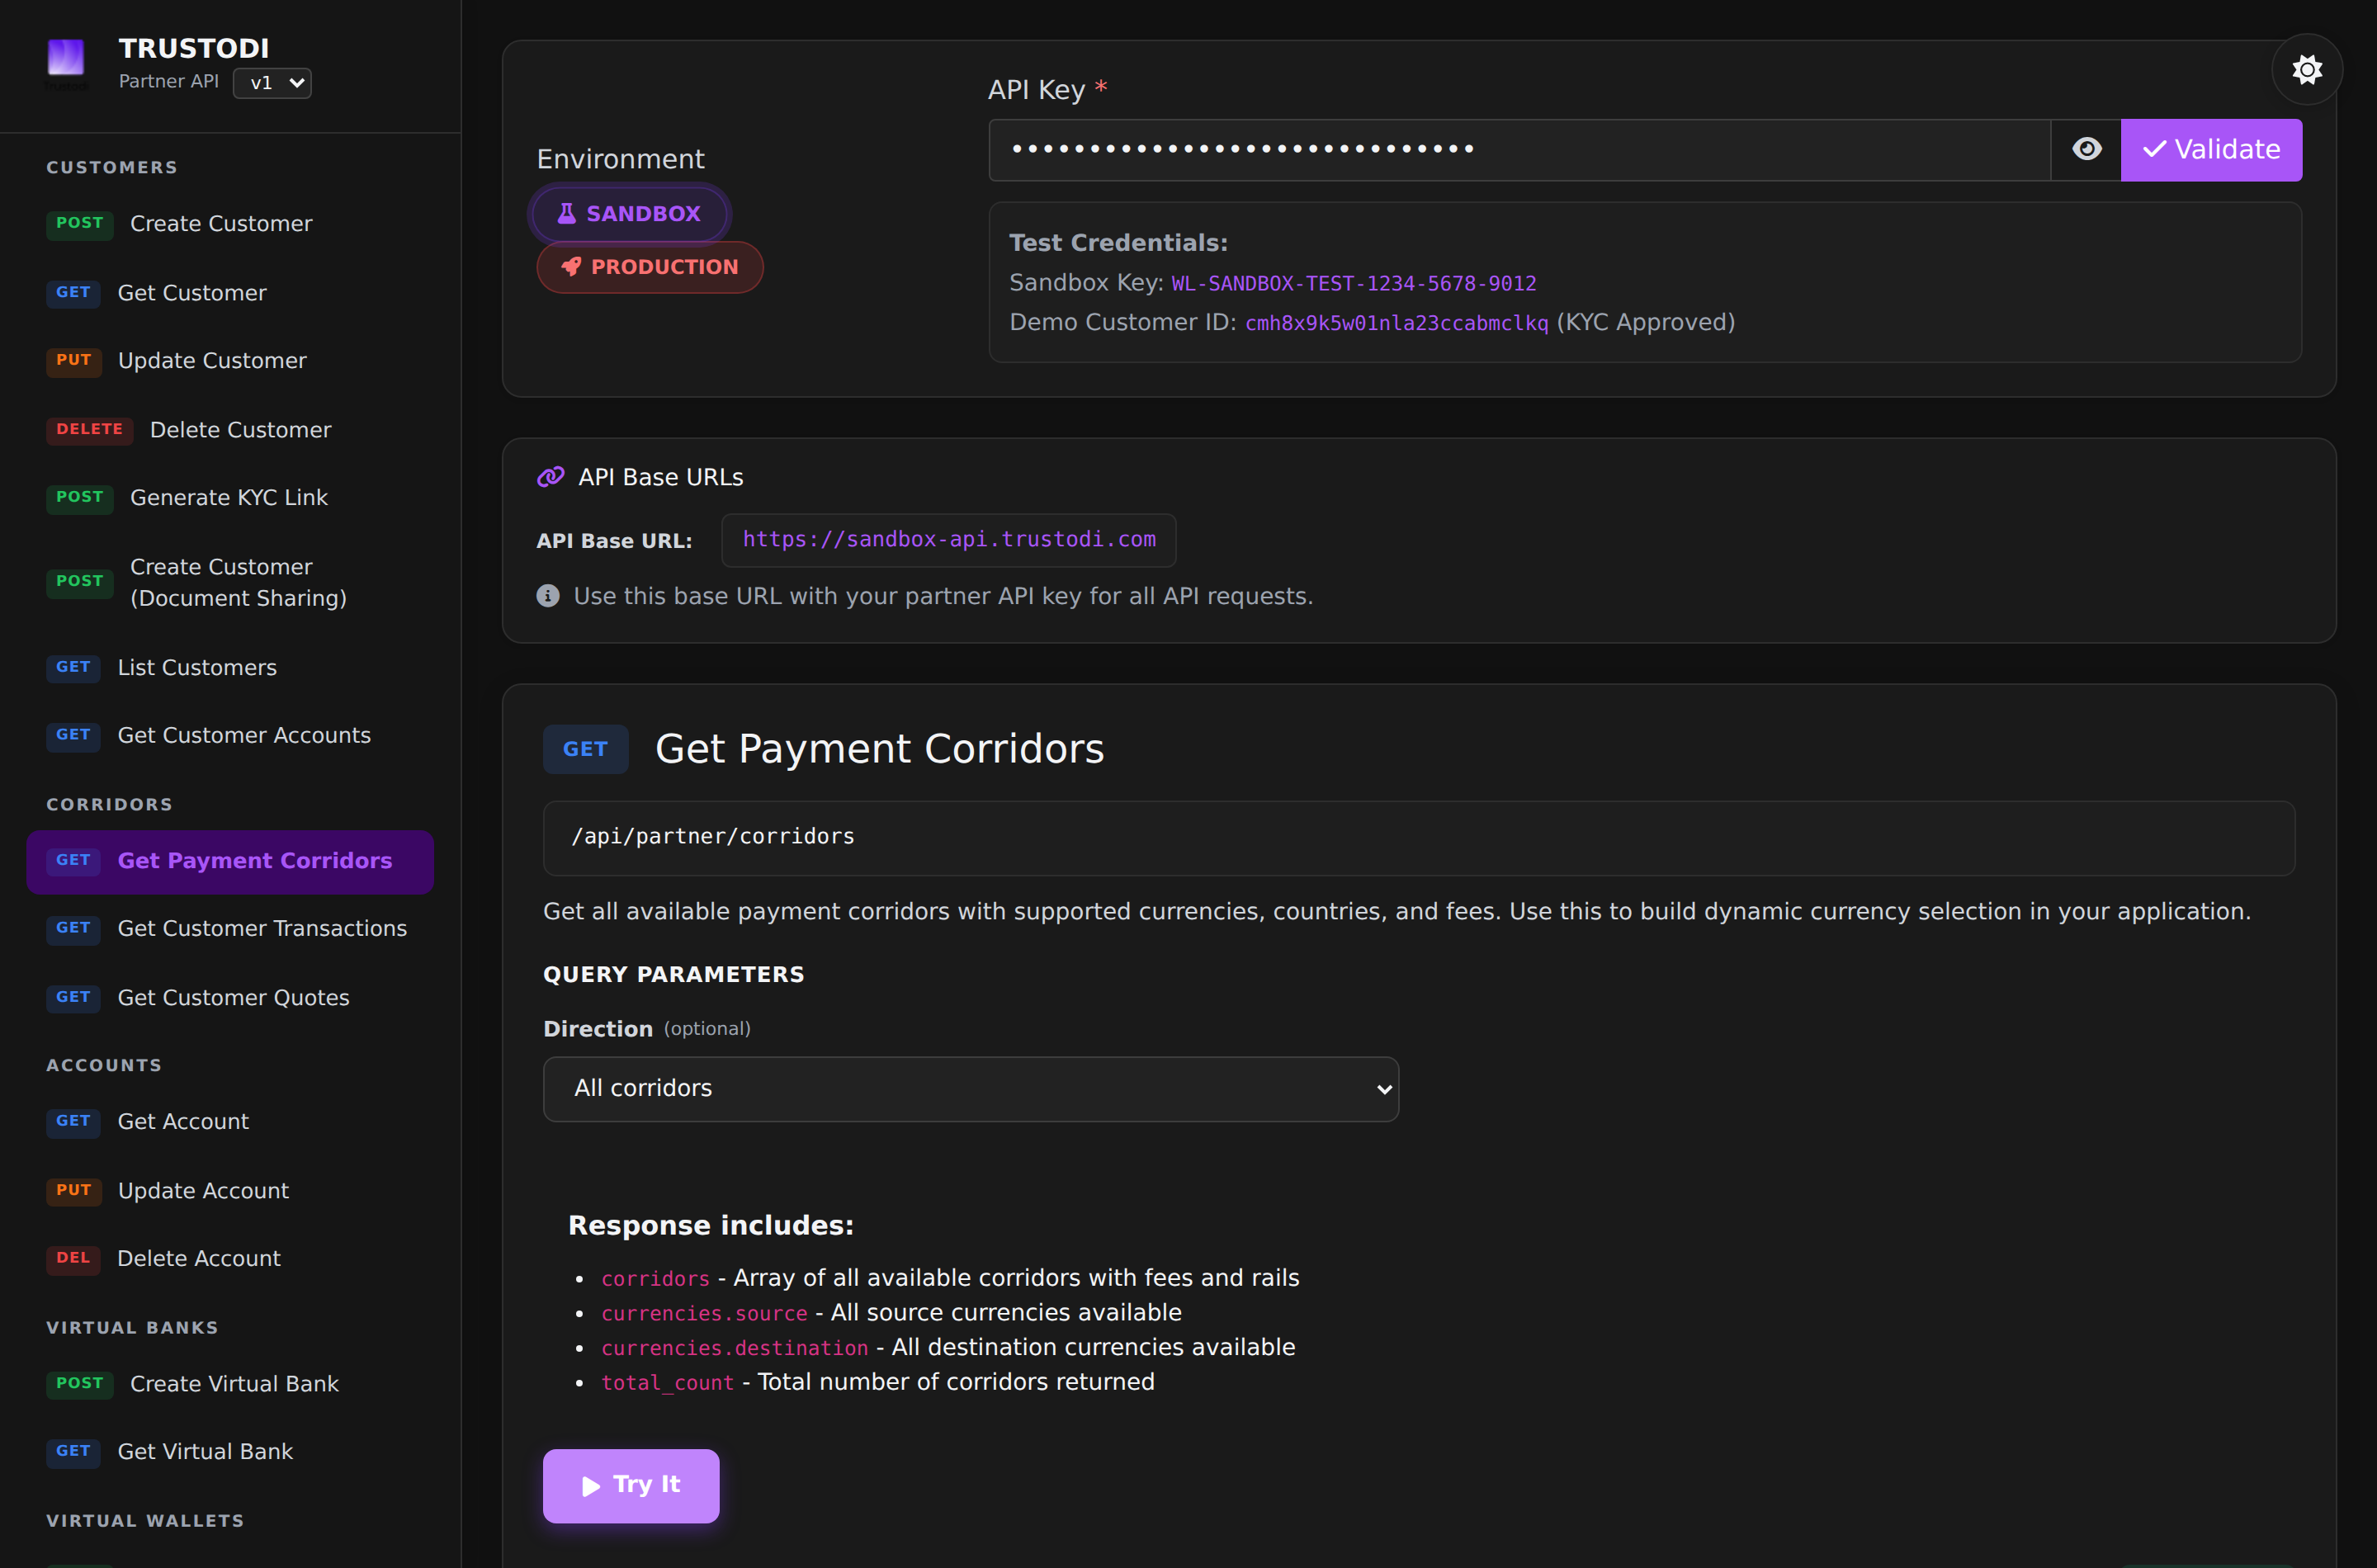Open Delete Customer endpoint
Image resolution: width=2377 pixels, height=1568 pixels.
click(x=230, y=430)
